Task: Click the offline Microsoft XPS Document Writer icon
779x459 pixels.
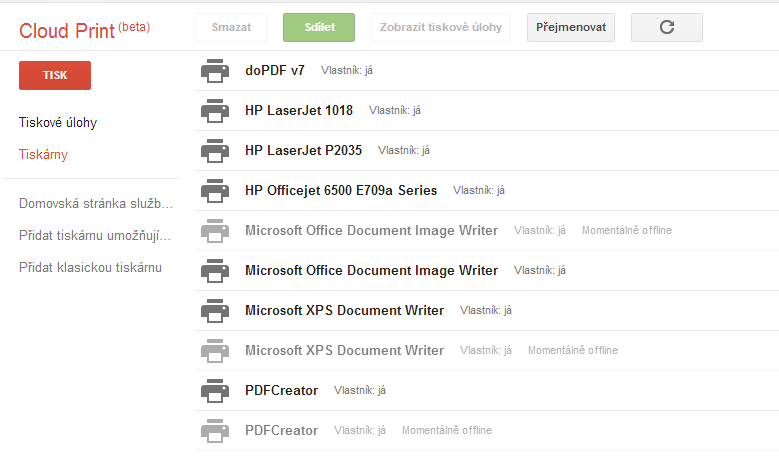Action: [215, 351]
